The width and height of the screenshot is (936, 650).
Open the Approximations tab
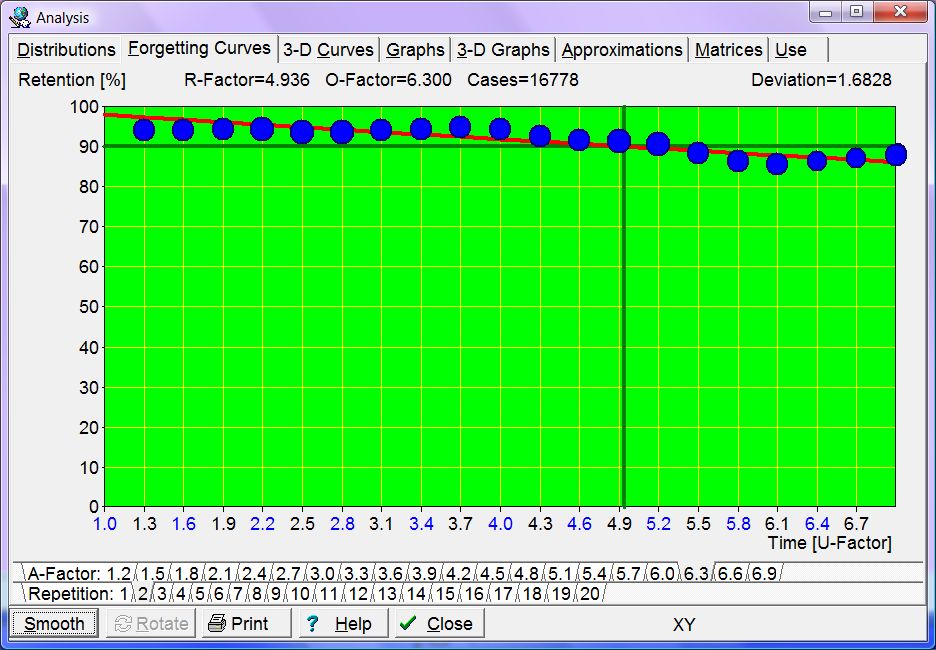[x=622, y=50]
